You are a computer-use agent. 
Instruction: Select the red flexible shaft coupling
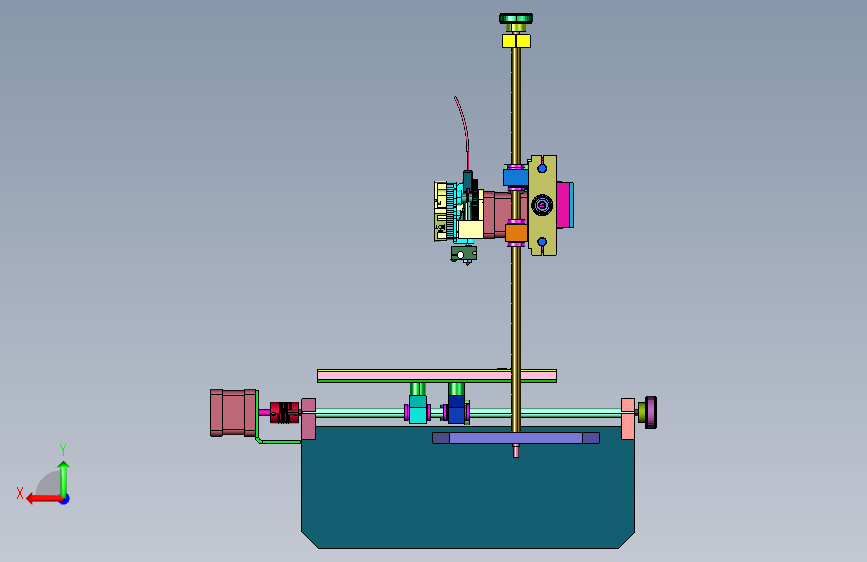[x=284, y=413]
